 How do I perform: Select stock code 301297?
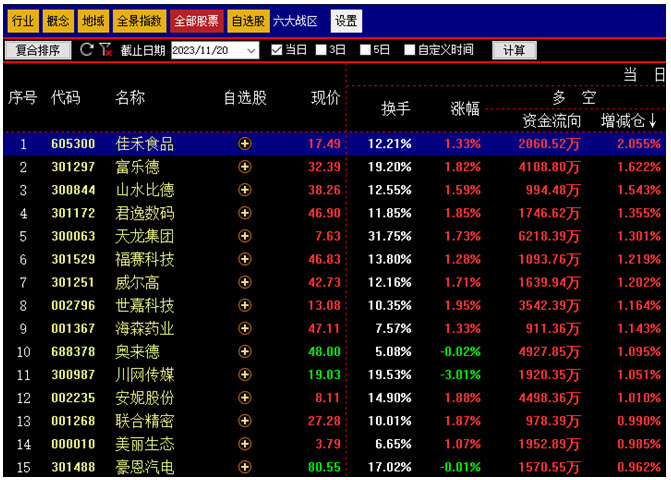pyautogui.click(x=73, y=167)
